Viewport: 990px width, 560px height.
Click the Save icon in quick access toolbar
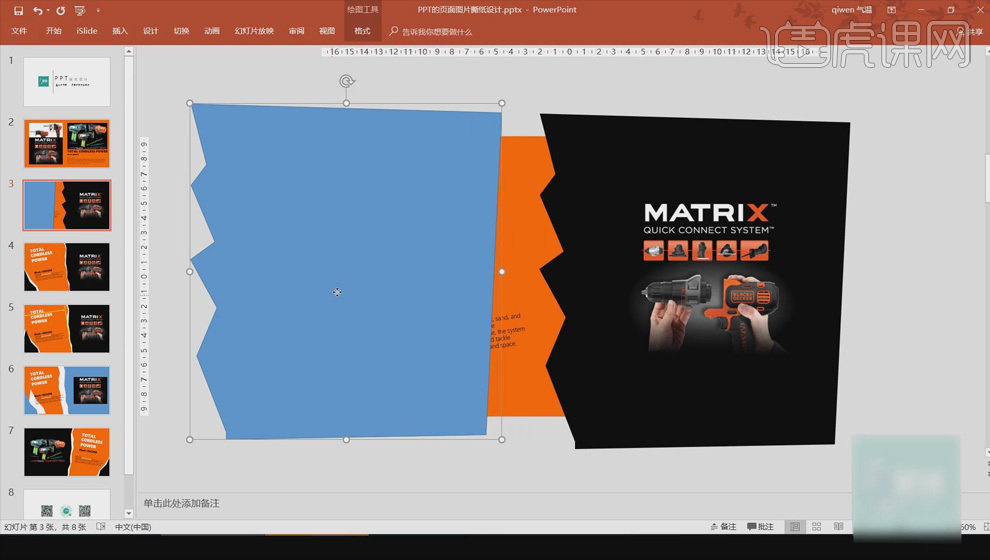(x=18, y=10)
